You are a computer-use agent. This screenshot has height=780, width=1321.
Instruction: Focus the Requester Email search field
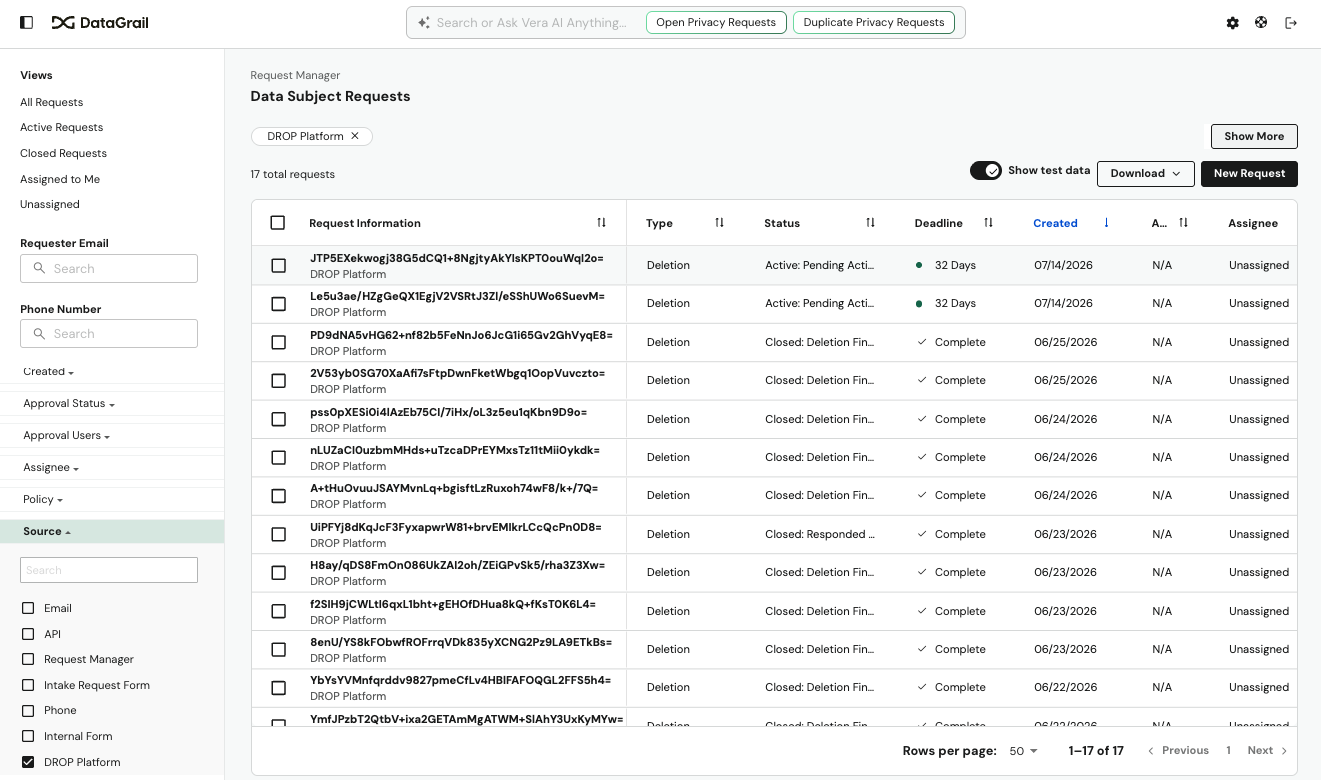(109, 268)
